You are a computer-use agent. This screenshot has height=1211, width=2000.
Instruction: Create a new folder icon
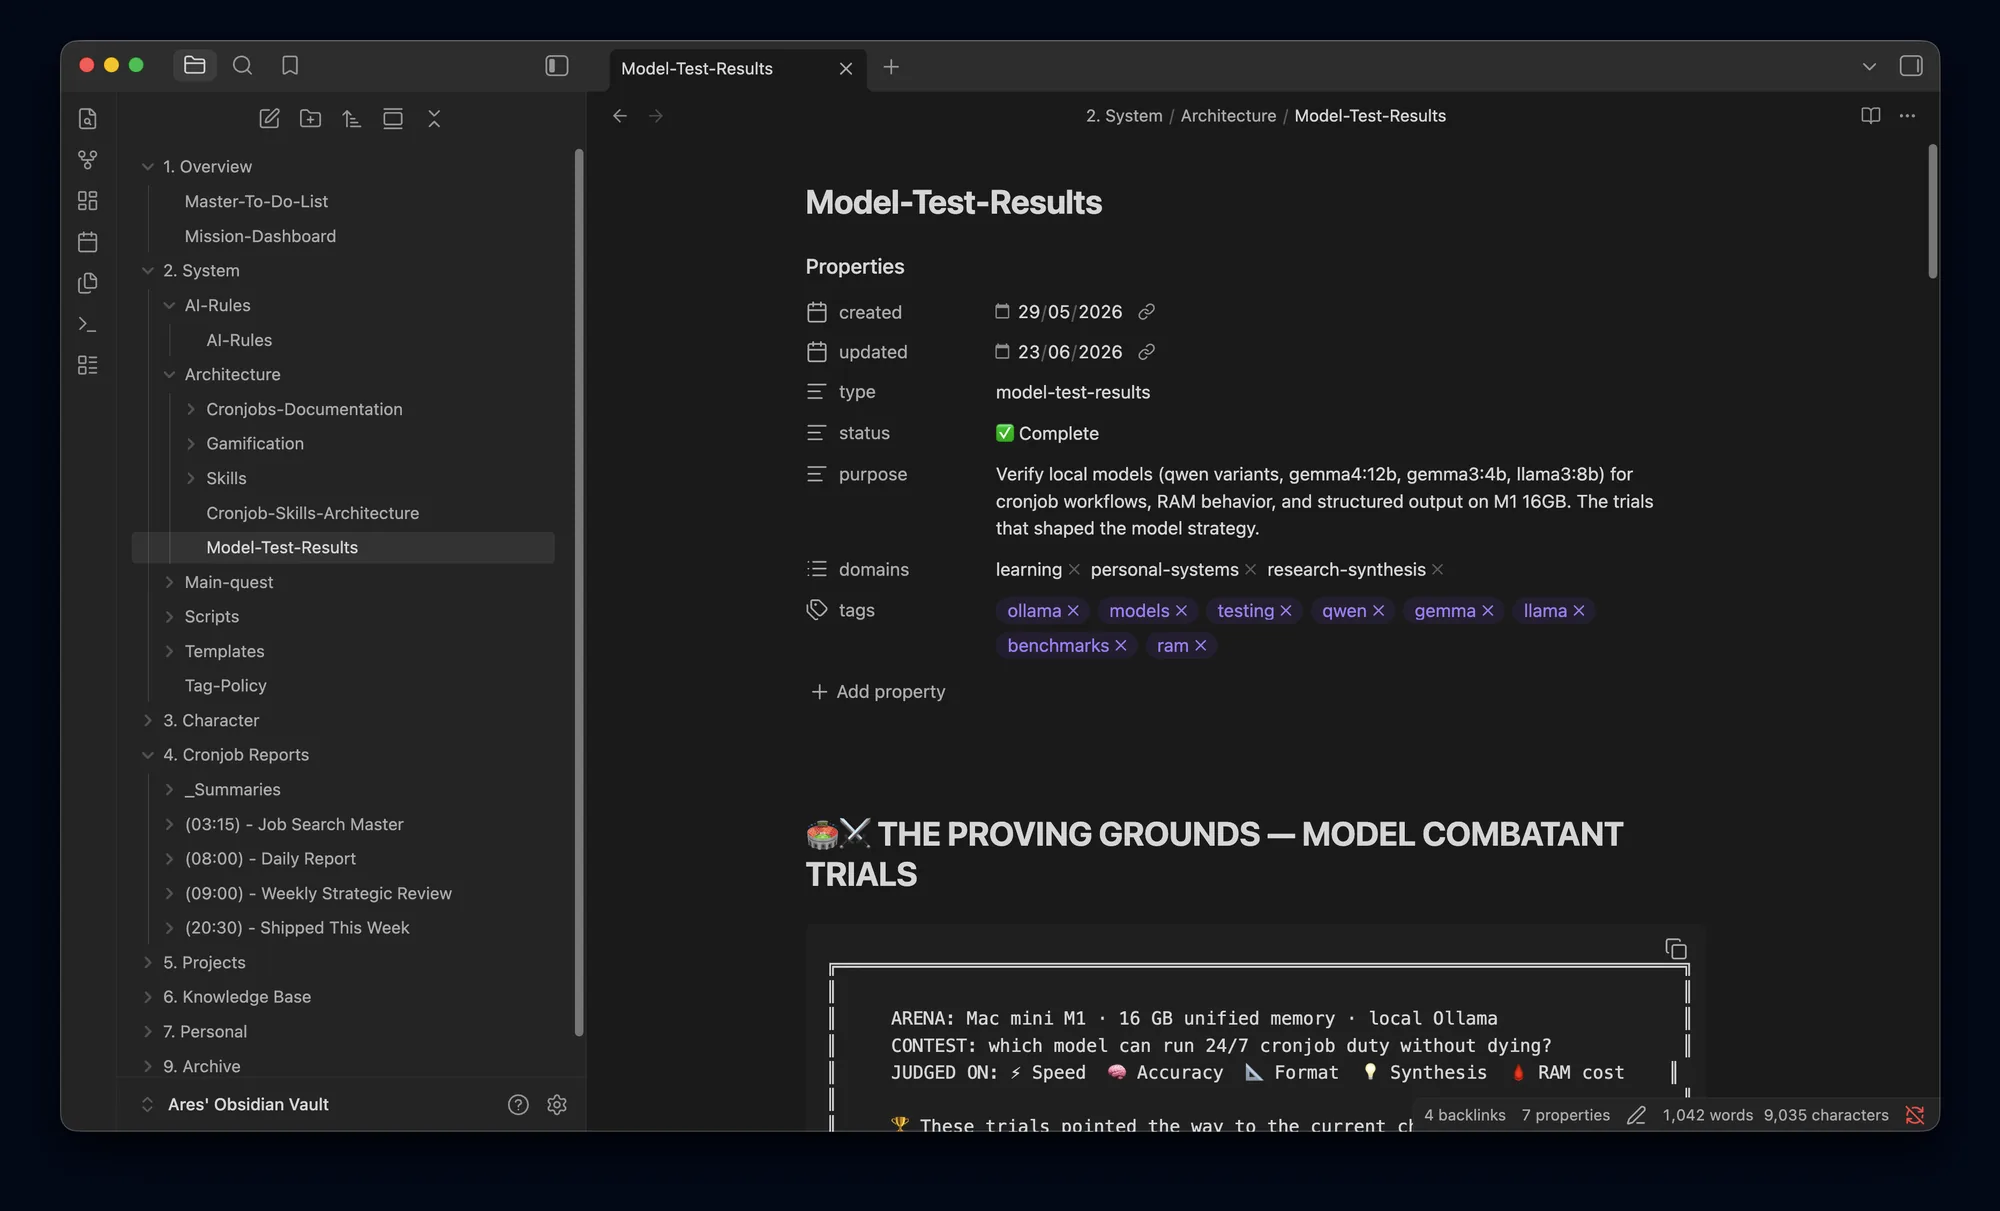click(310, 118)
